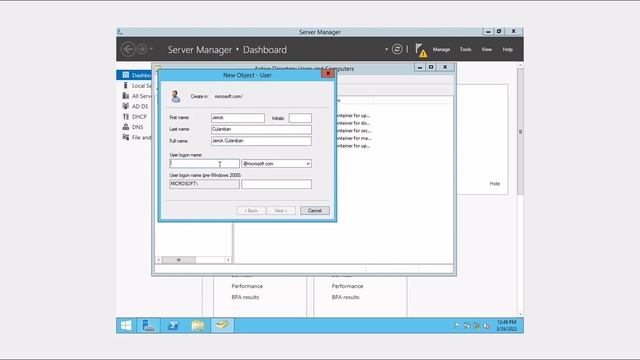This screenshot has width=640, height=360.
Task: Open DHCP in the sidebar
Action: [x=135, y=117]
